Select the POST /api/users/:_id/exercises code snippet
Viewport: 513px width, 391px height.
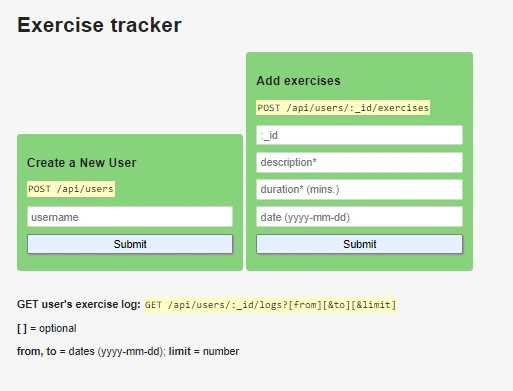(x=343, y=108)
